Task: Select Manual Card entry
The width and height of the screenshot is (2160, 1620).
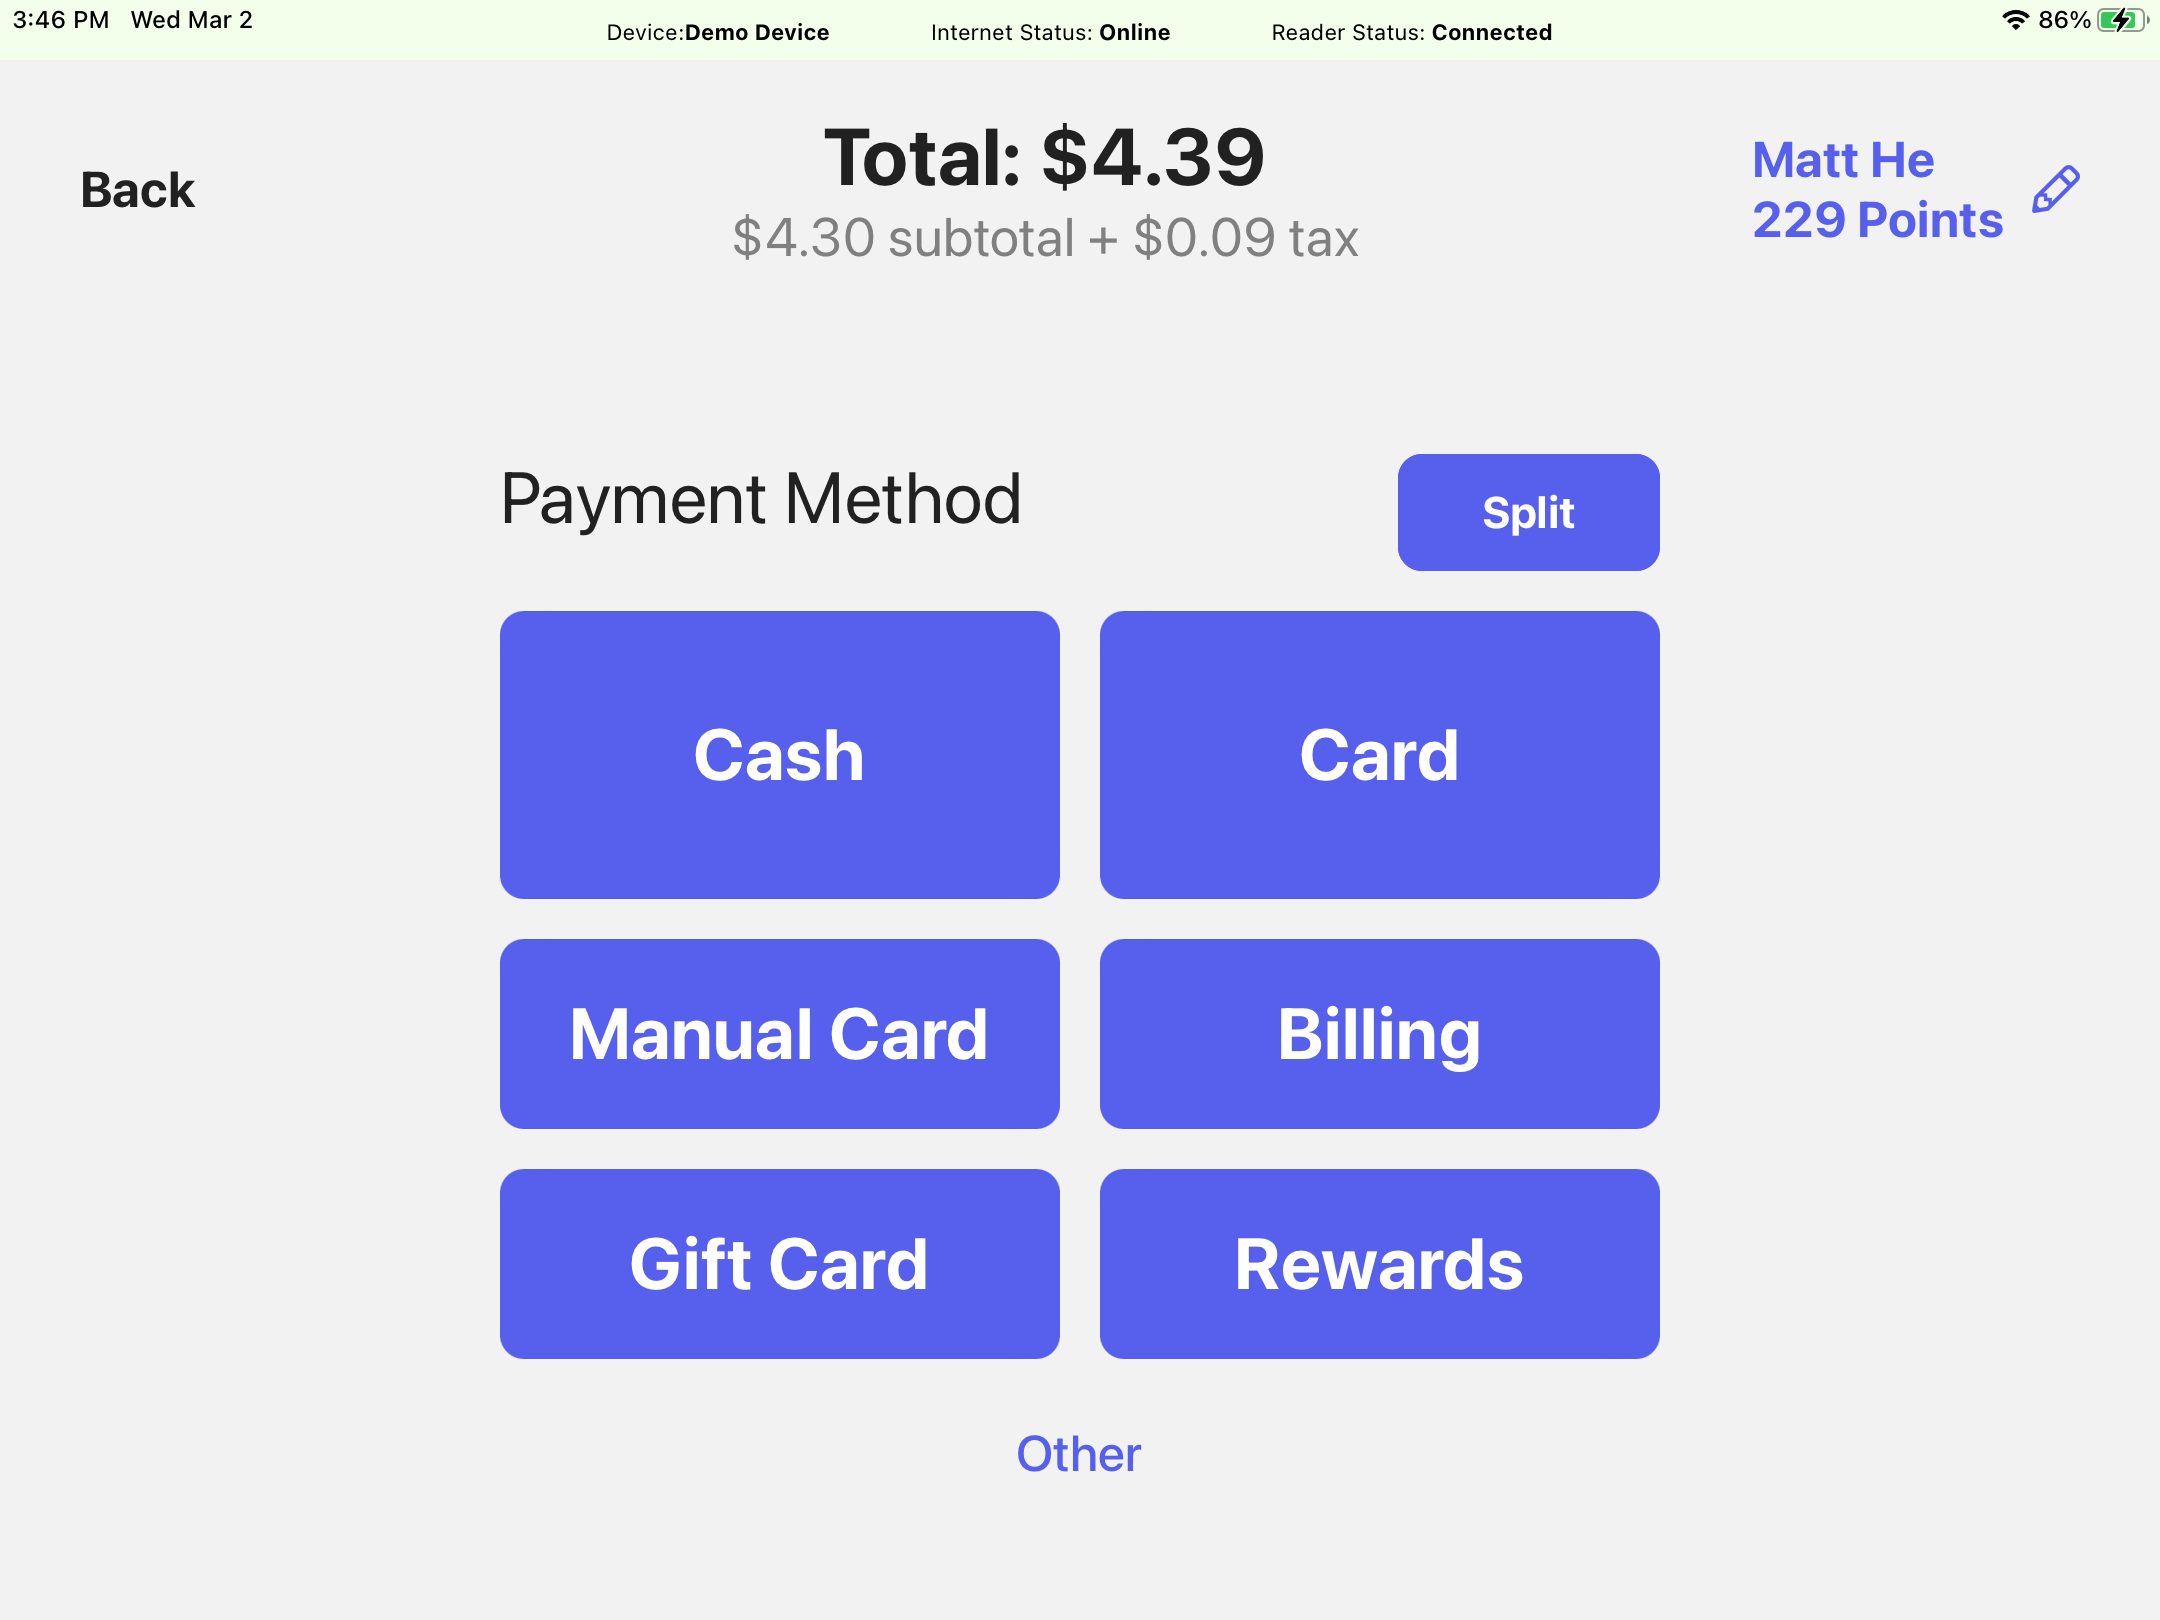Action: tap(779, 1034)
